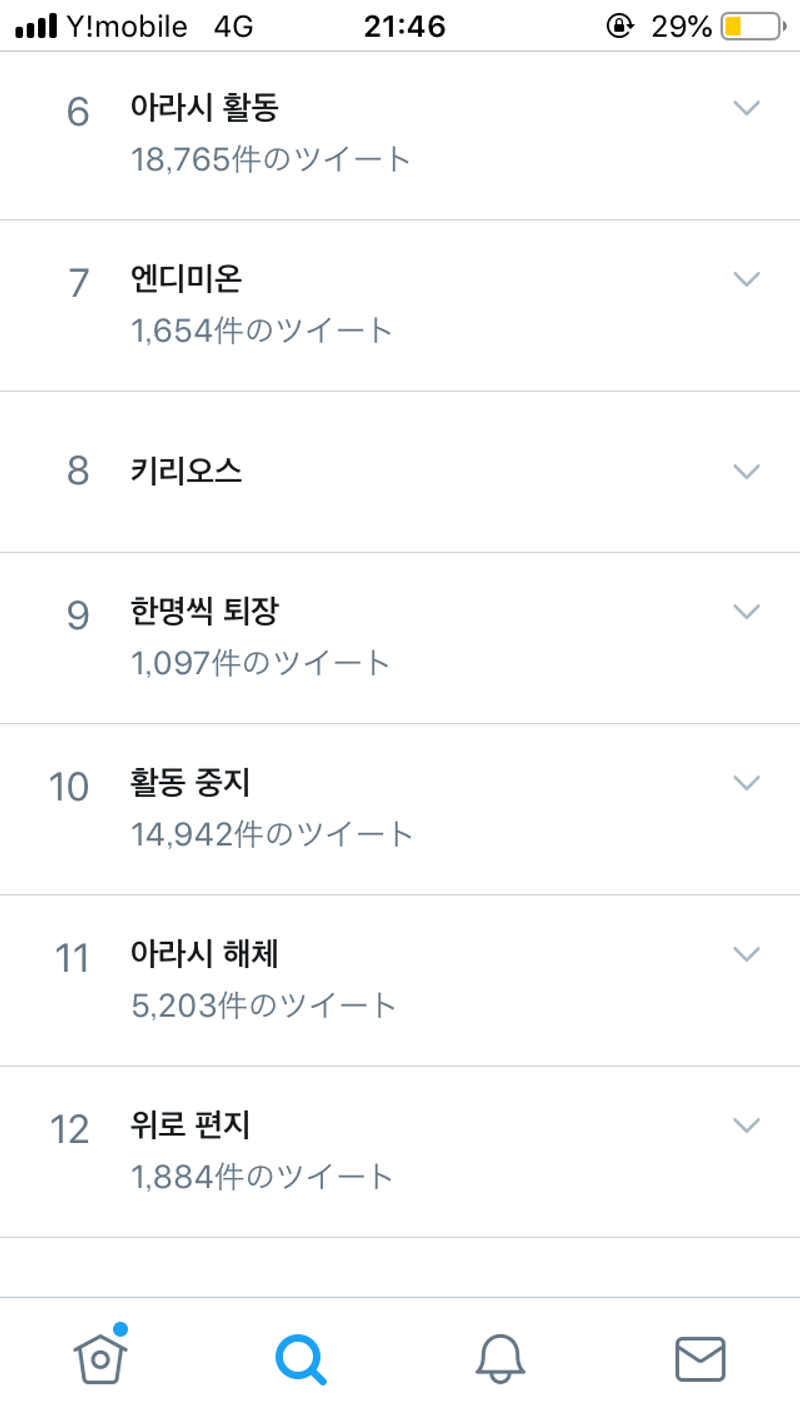This screenshot has width=800, height=1420.
Task: Open chevron for trend 10 활동 중지
Action: tap(747, 782)
